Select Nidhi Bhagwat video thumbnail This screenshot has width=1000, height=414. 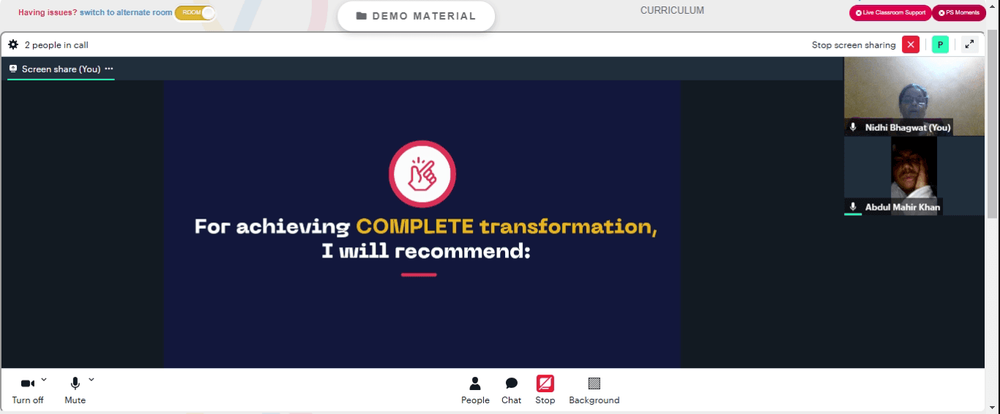click(x=914, y=96)
